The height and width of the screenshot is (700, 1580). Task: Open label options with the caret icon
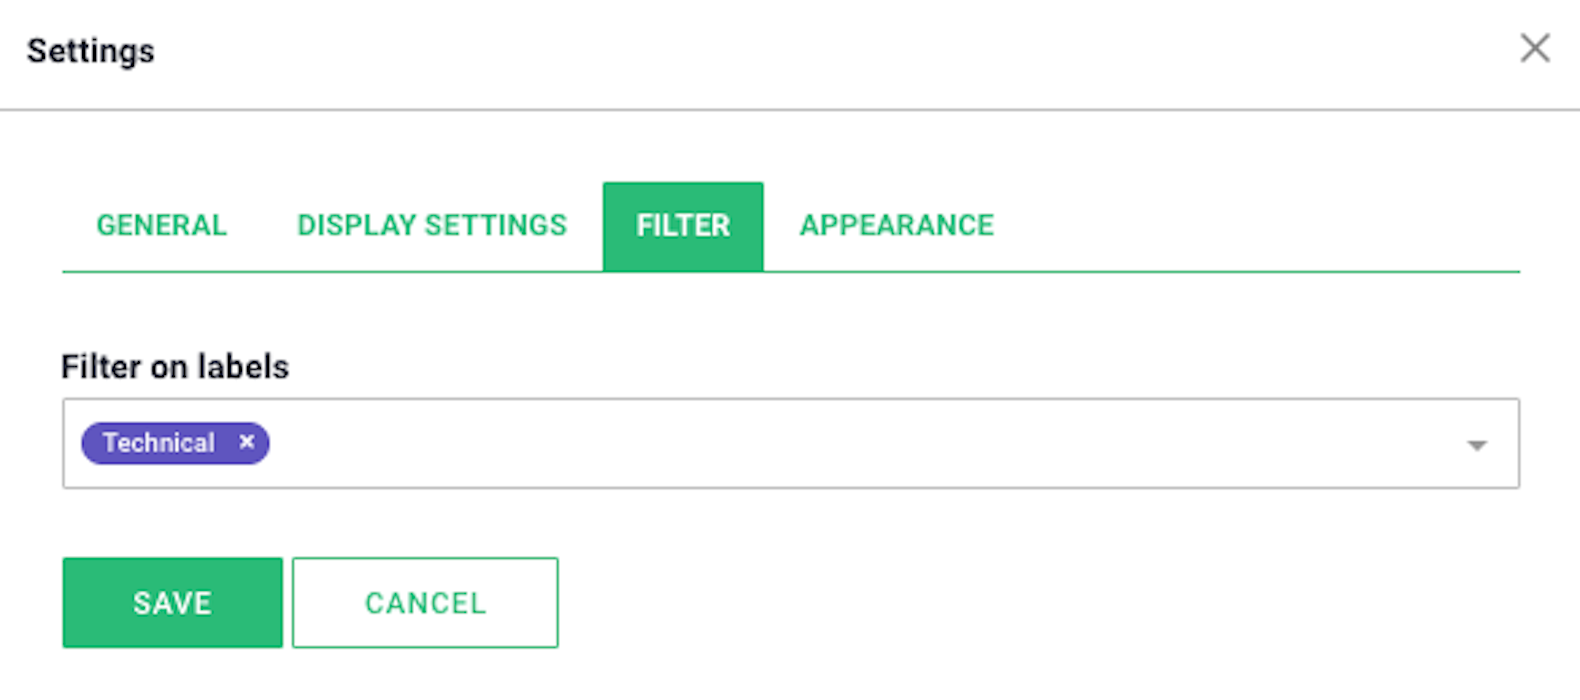click(1477, 445)
